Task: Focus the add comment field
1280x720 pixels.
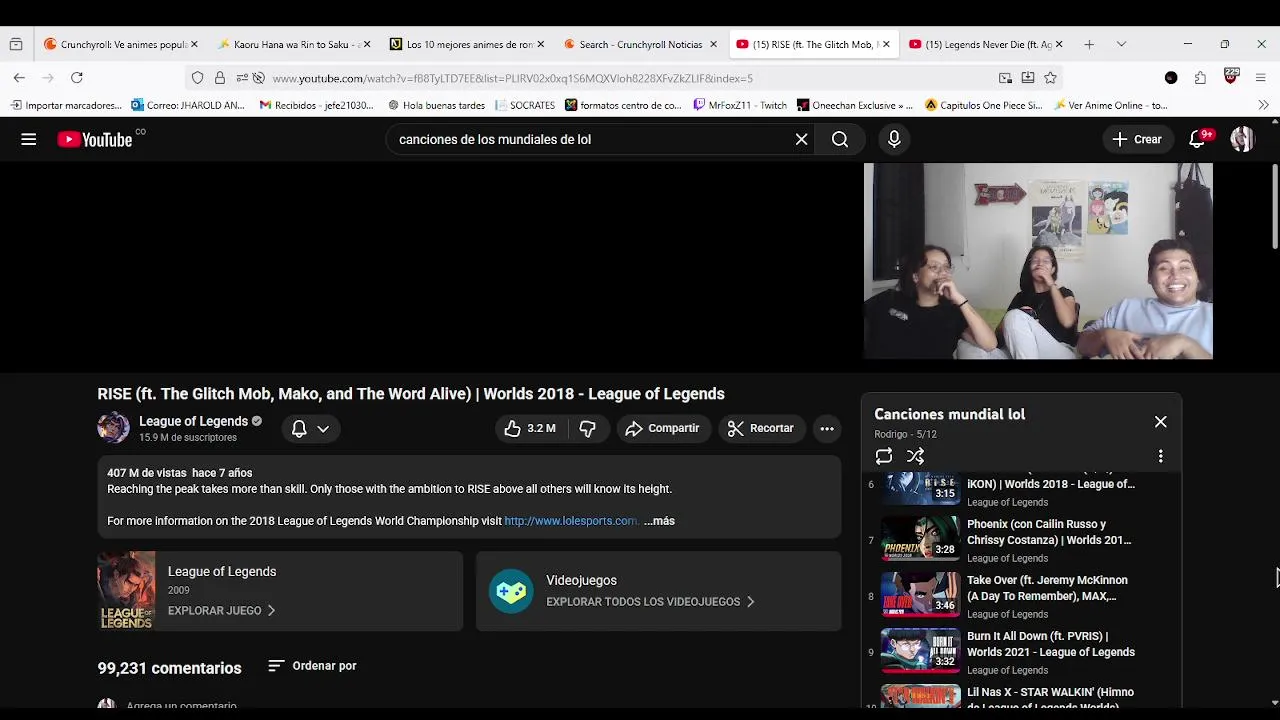Action: (181, 706)
